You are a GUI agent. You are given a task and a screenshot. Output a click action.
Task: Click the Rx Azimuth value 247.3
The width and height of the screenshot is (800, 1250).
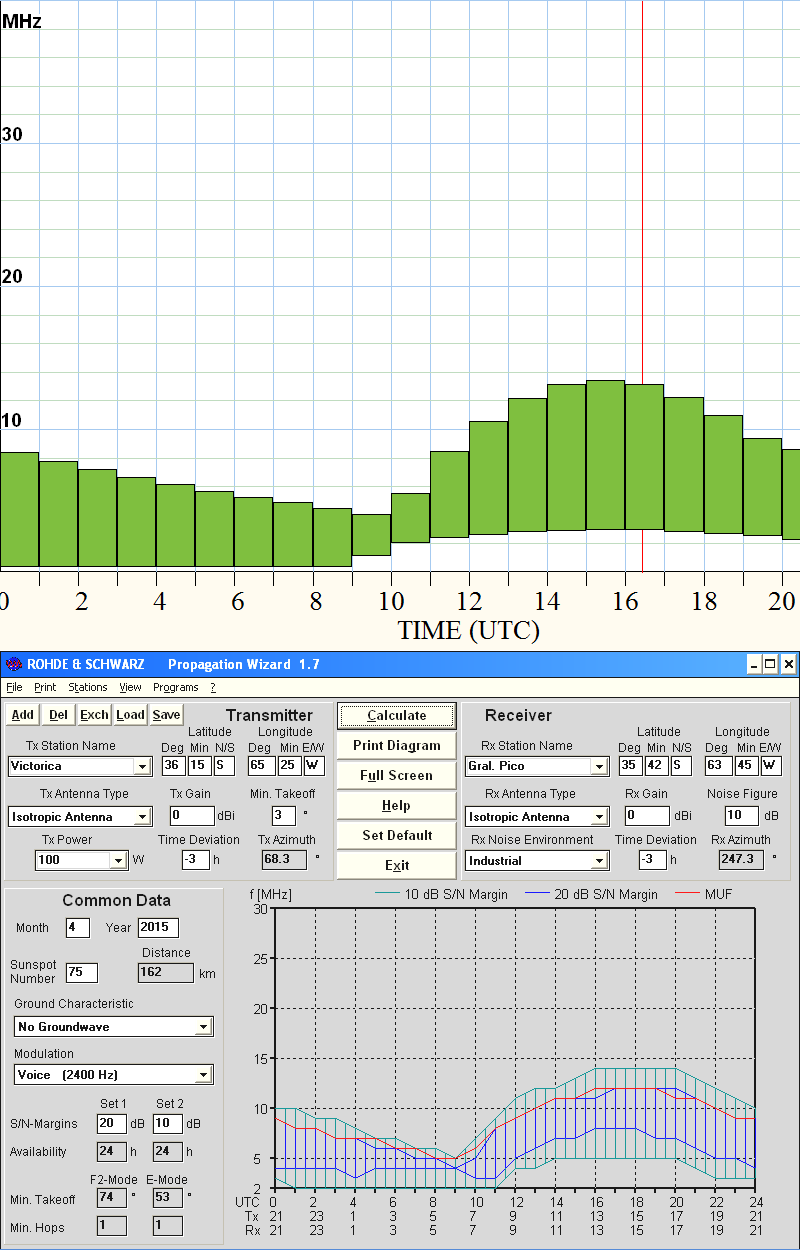tap(742, 859)
